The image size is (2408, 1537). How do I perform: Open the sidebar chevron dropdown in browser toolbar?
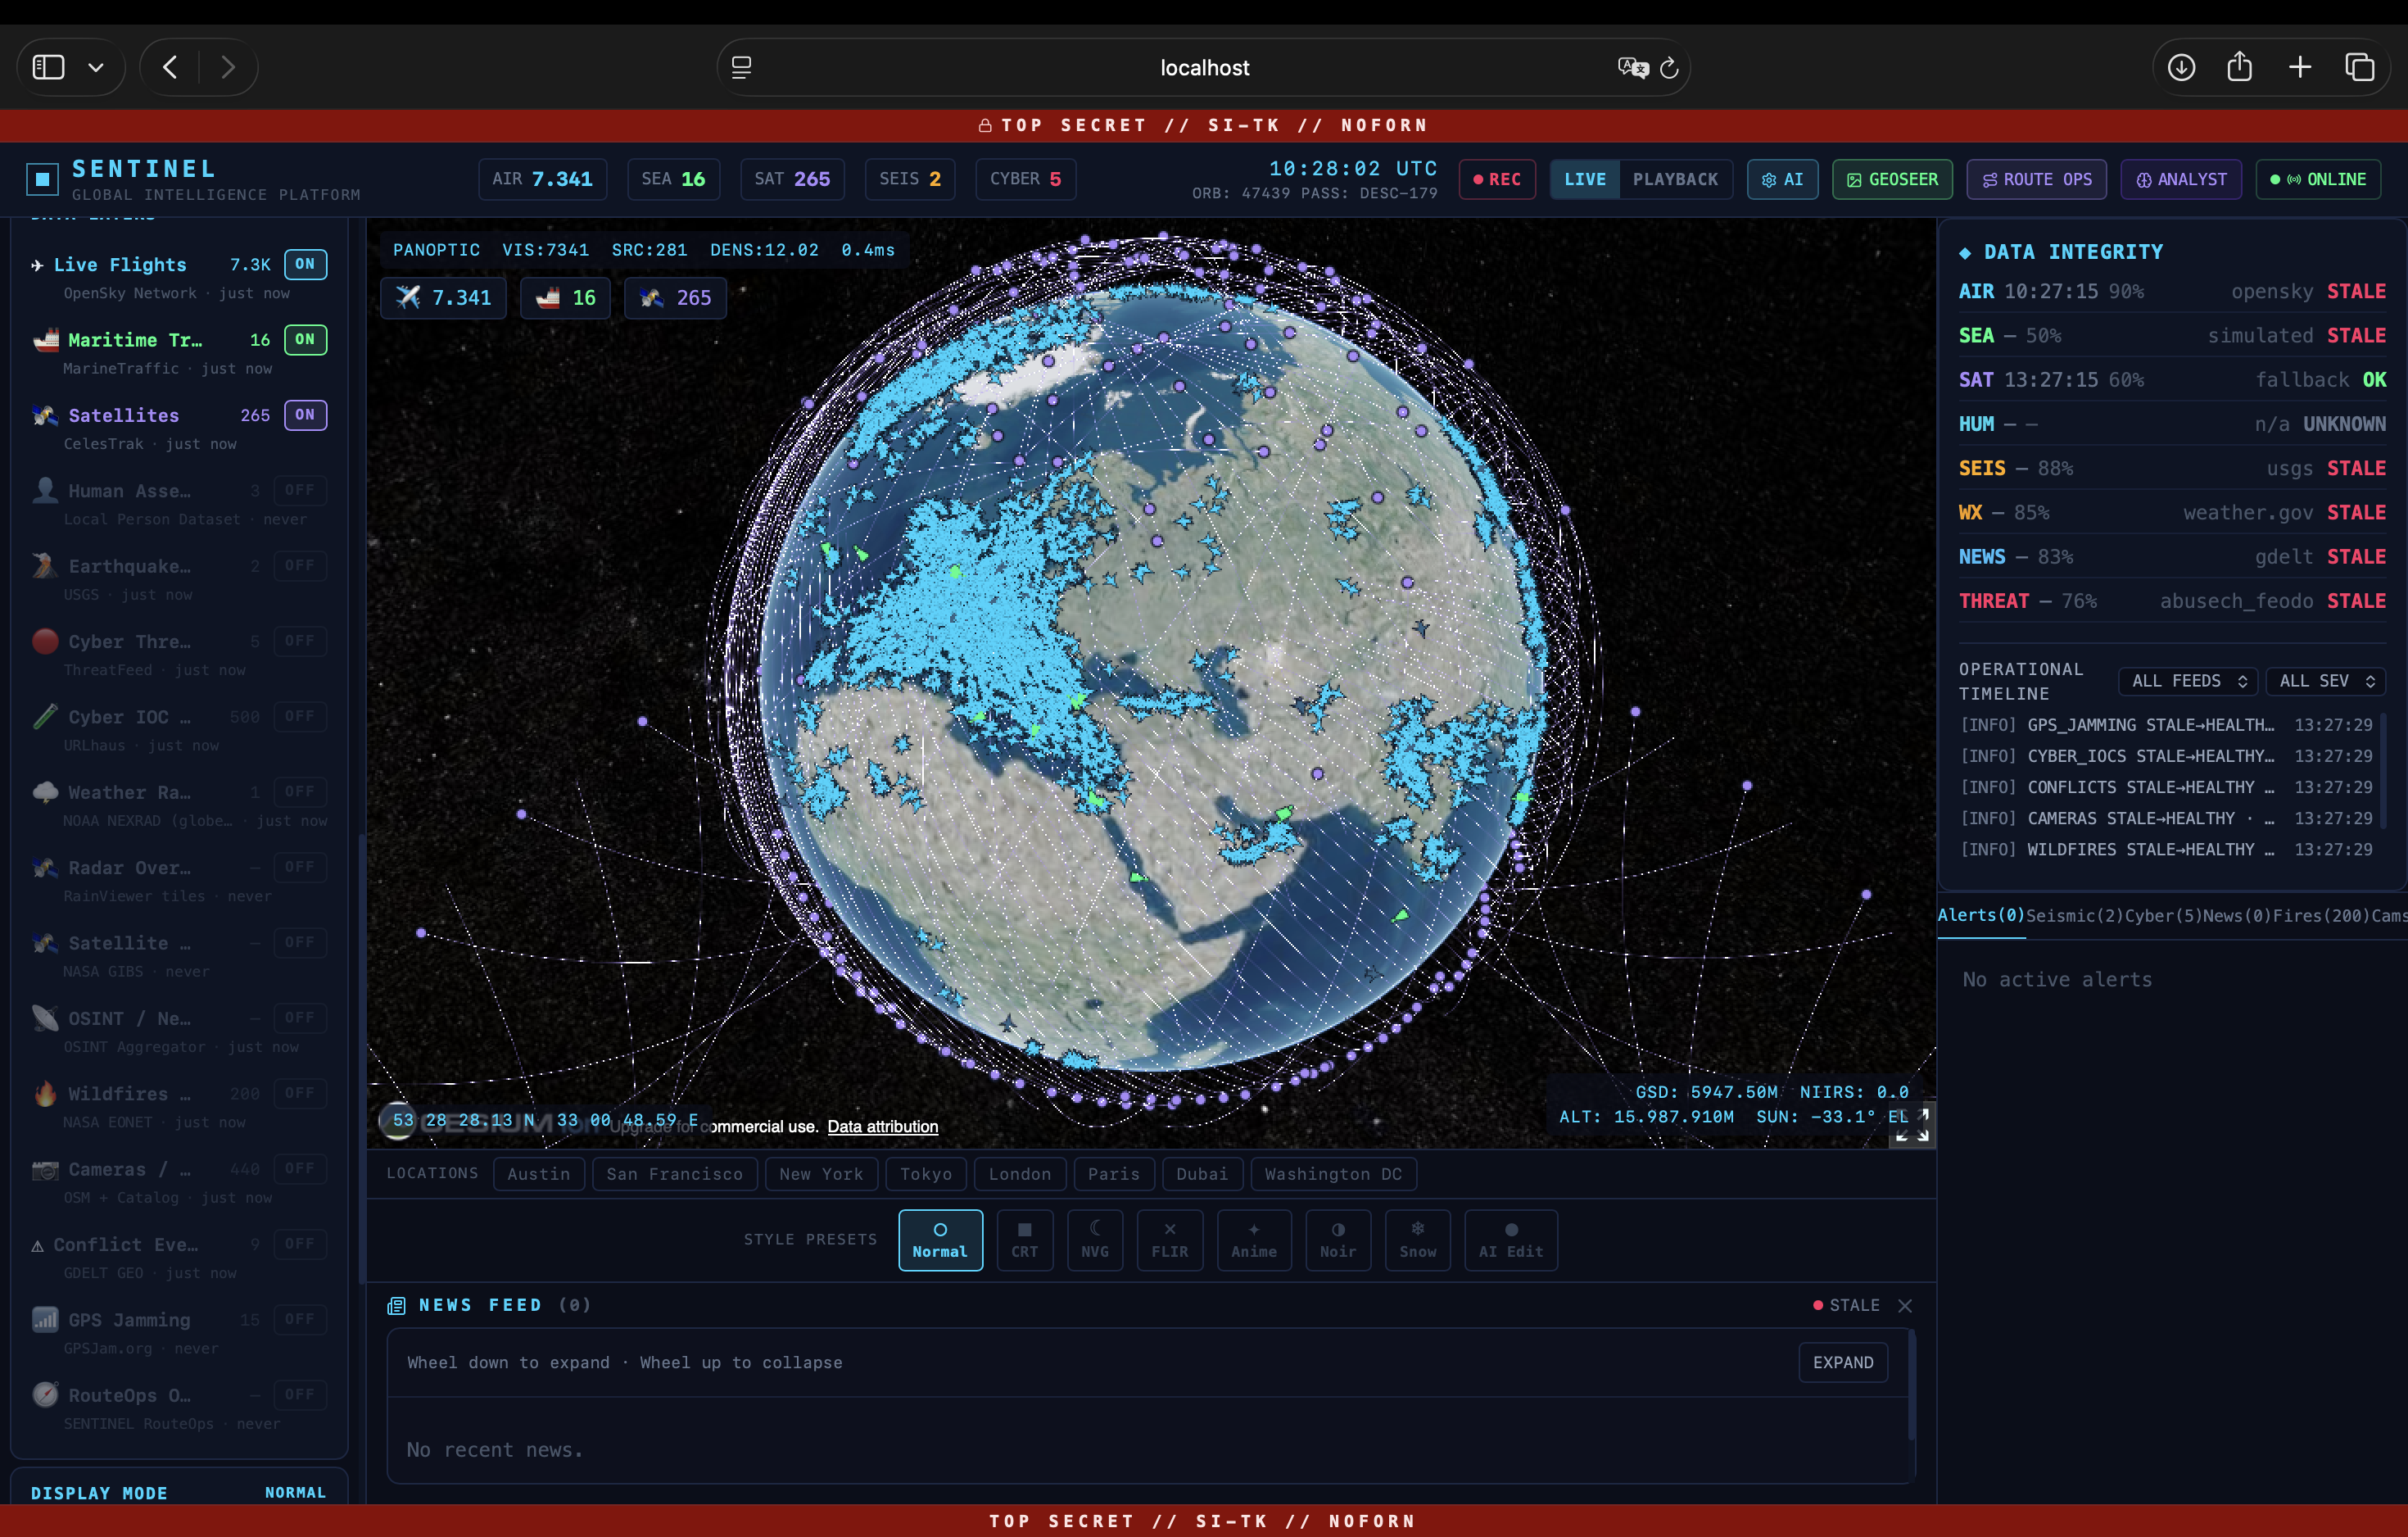(x=96, y=66)
